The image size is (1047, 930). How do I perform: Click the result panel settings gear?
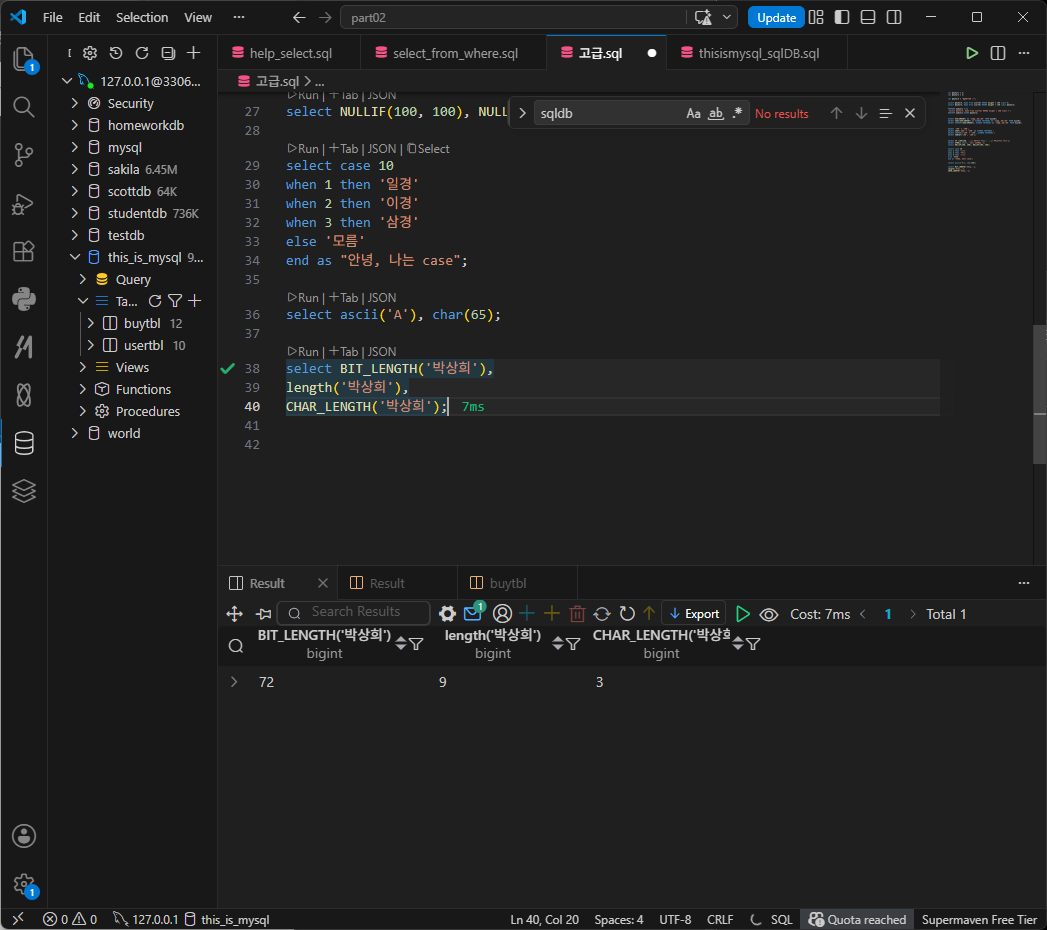tap(447, 614)
